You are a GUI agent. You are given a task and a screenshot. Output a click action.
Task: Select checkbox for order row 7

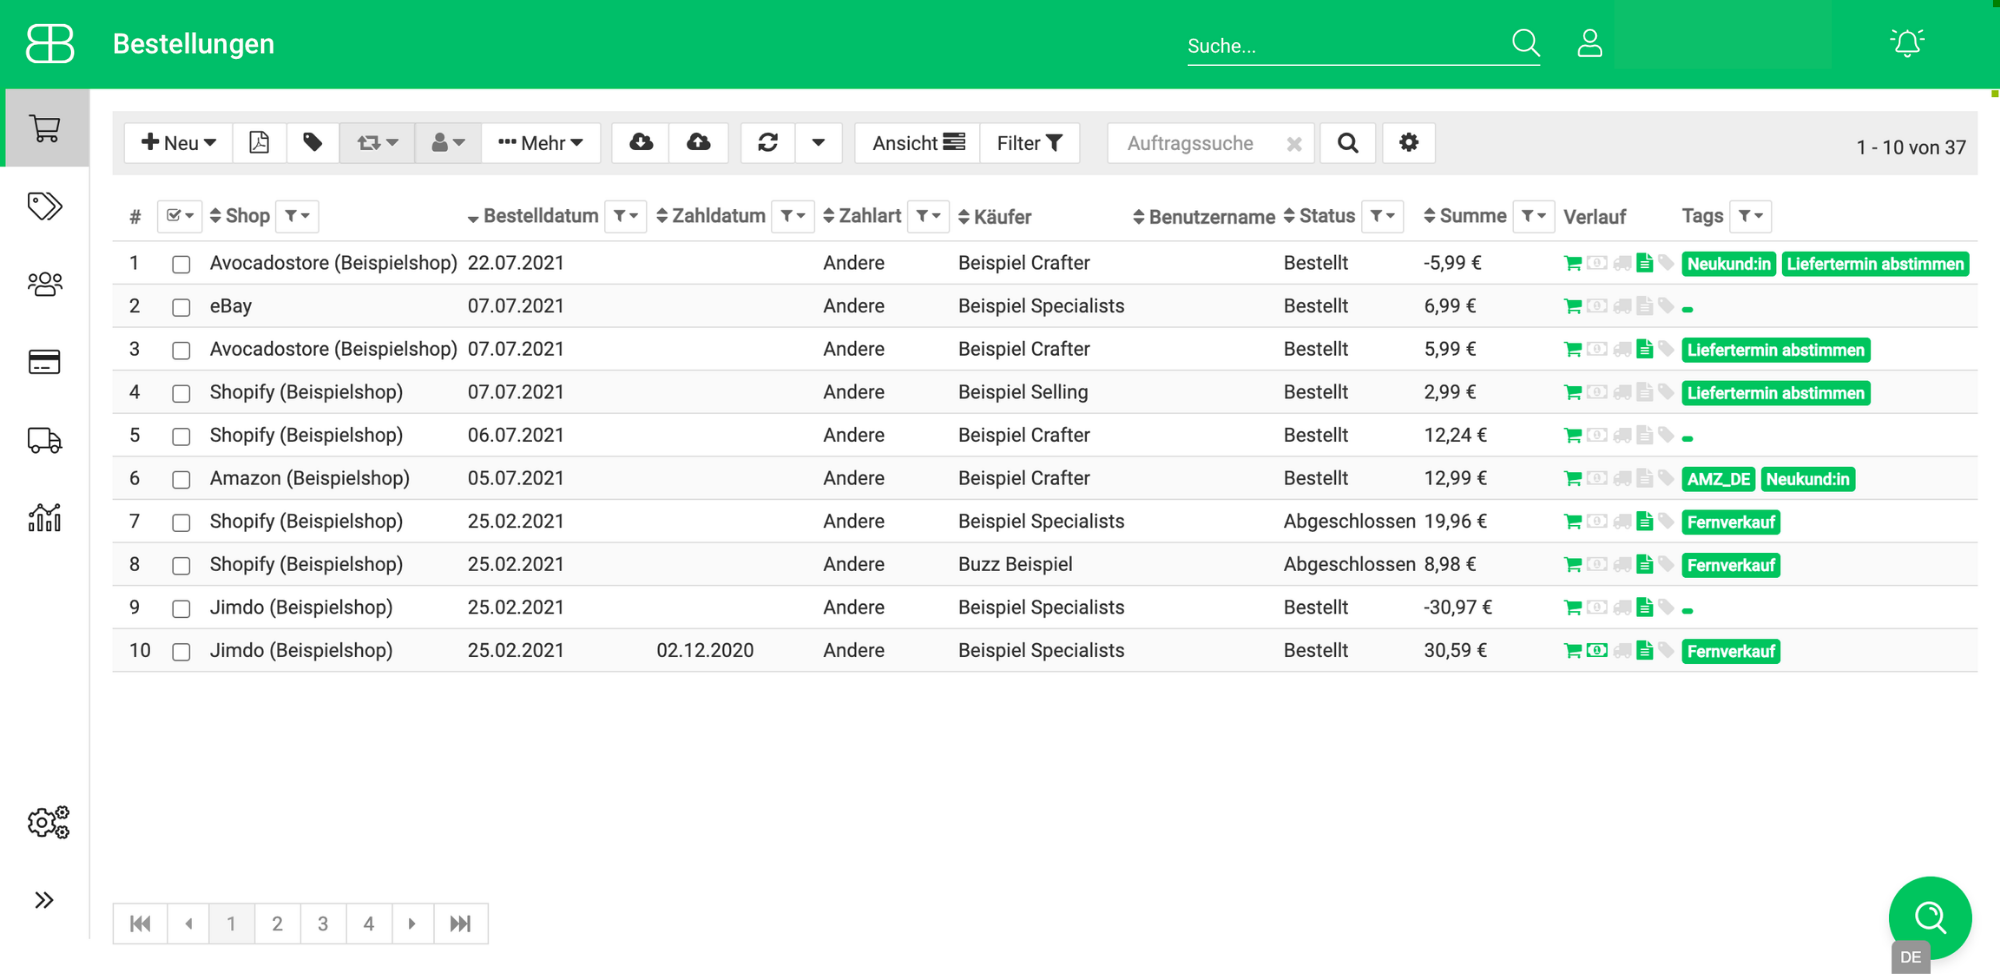(181, 522)
